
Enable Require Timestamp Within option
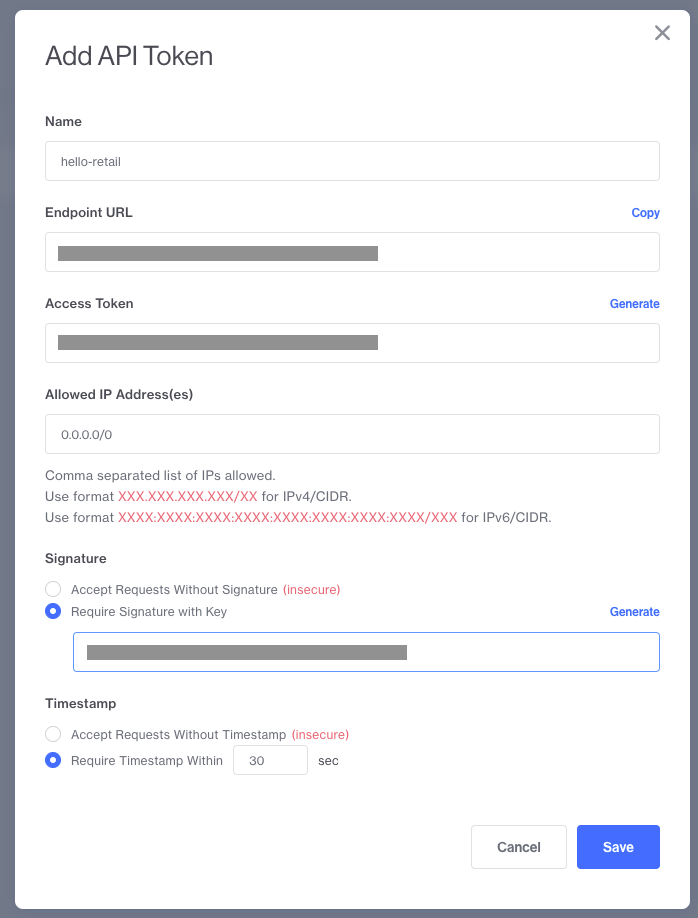pyautogui.click(x=54, y=760)
